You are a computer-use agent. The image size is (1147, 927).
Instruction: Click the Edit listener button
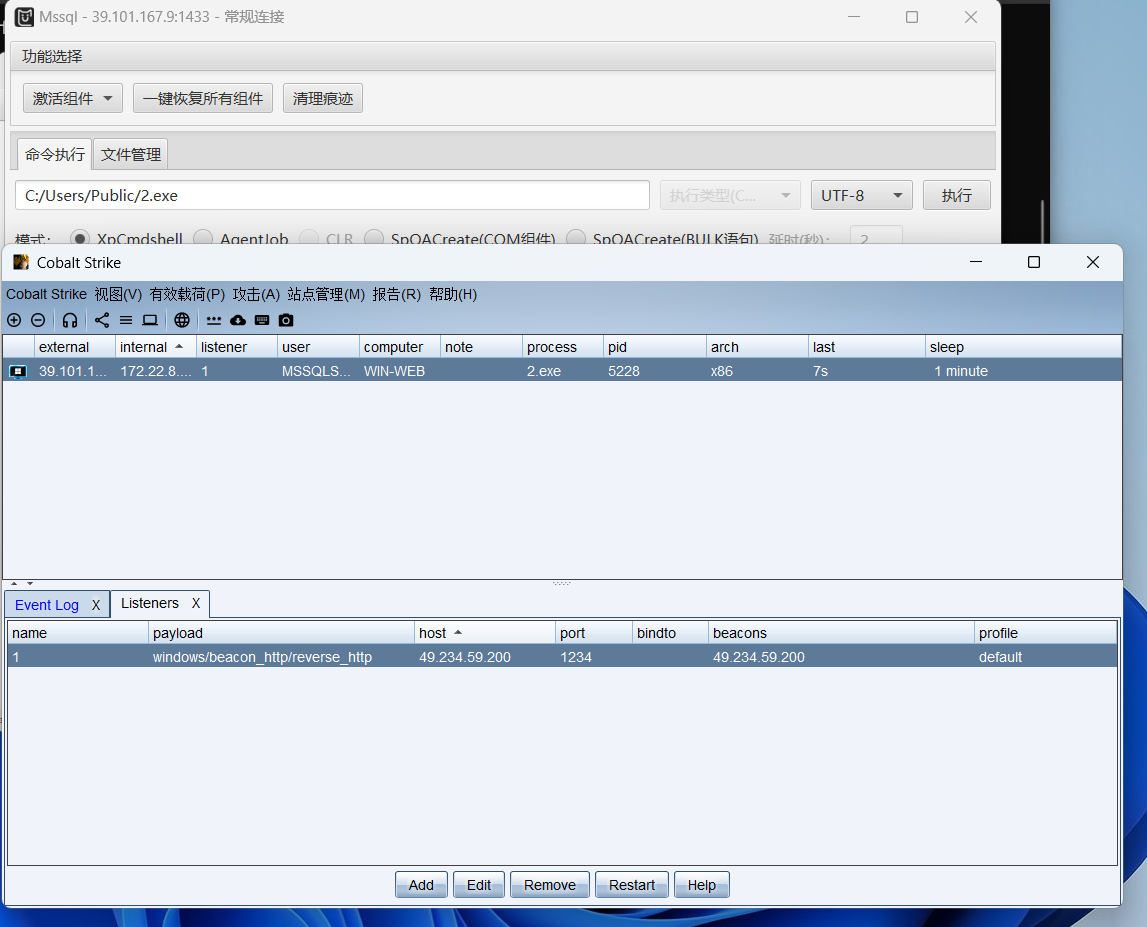[x=478, y=885]
